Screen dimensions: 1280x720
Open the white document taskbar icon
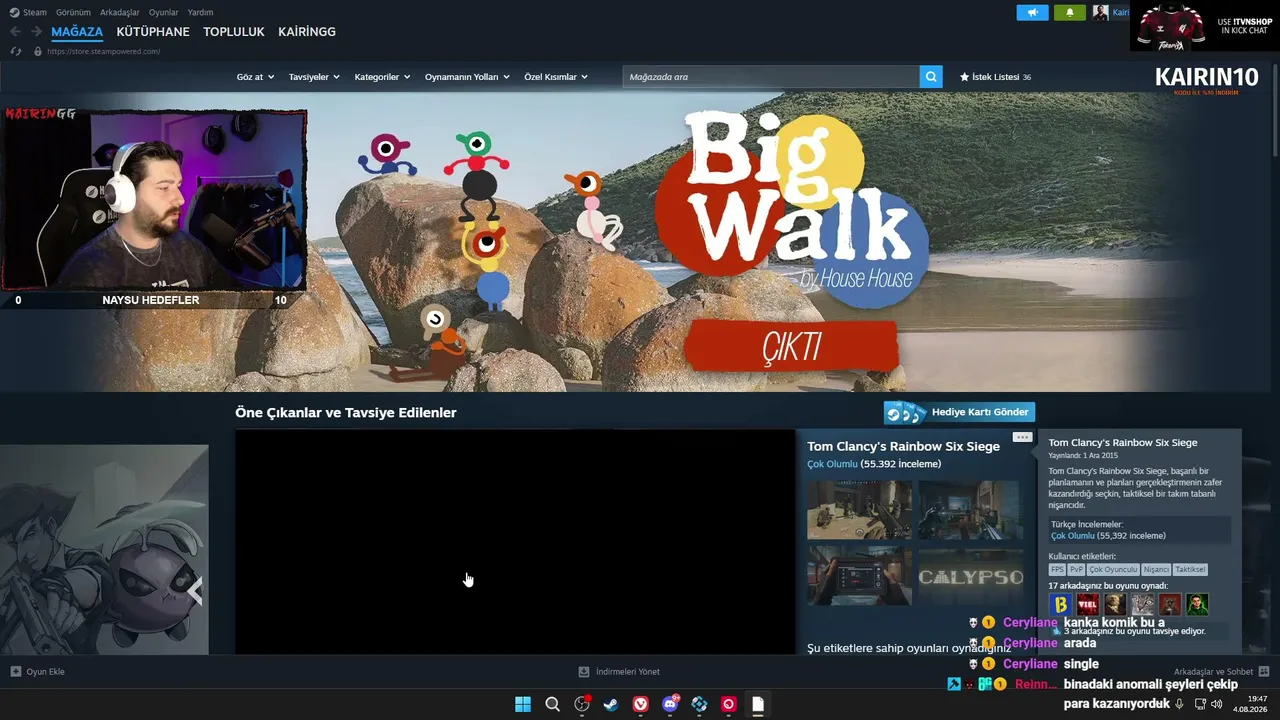[758, 704]
